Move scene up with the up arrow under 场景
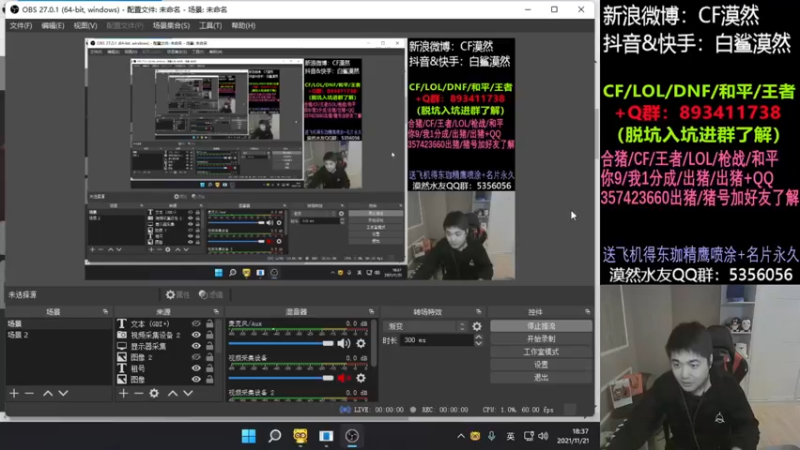The height and width of the screenshot is (450, 800). (x=47, y=393)
